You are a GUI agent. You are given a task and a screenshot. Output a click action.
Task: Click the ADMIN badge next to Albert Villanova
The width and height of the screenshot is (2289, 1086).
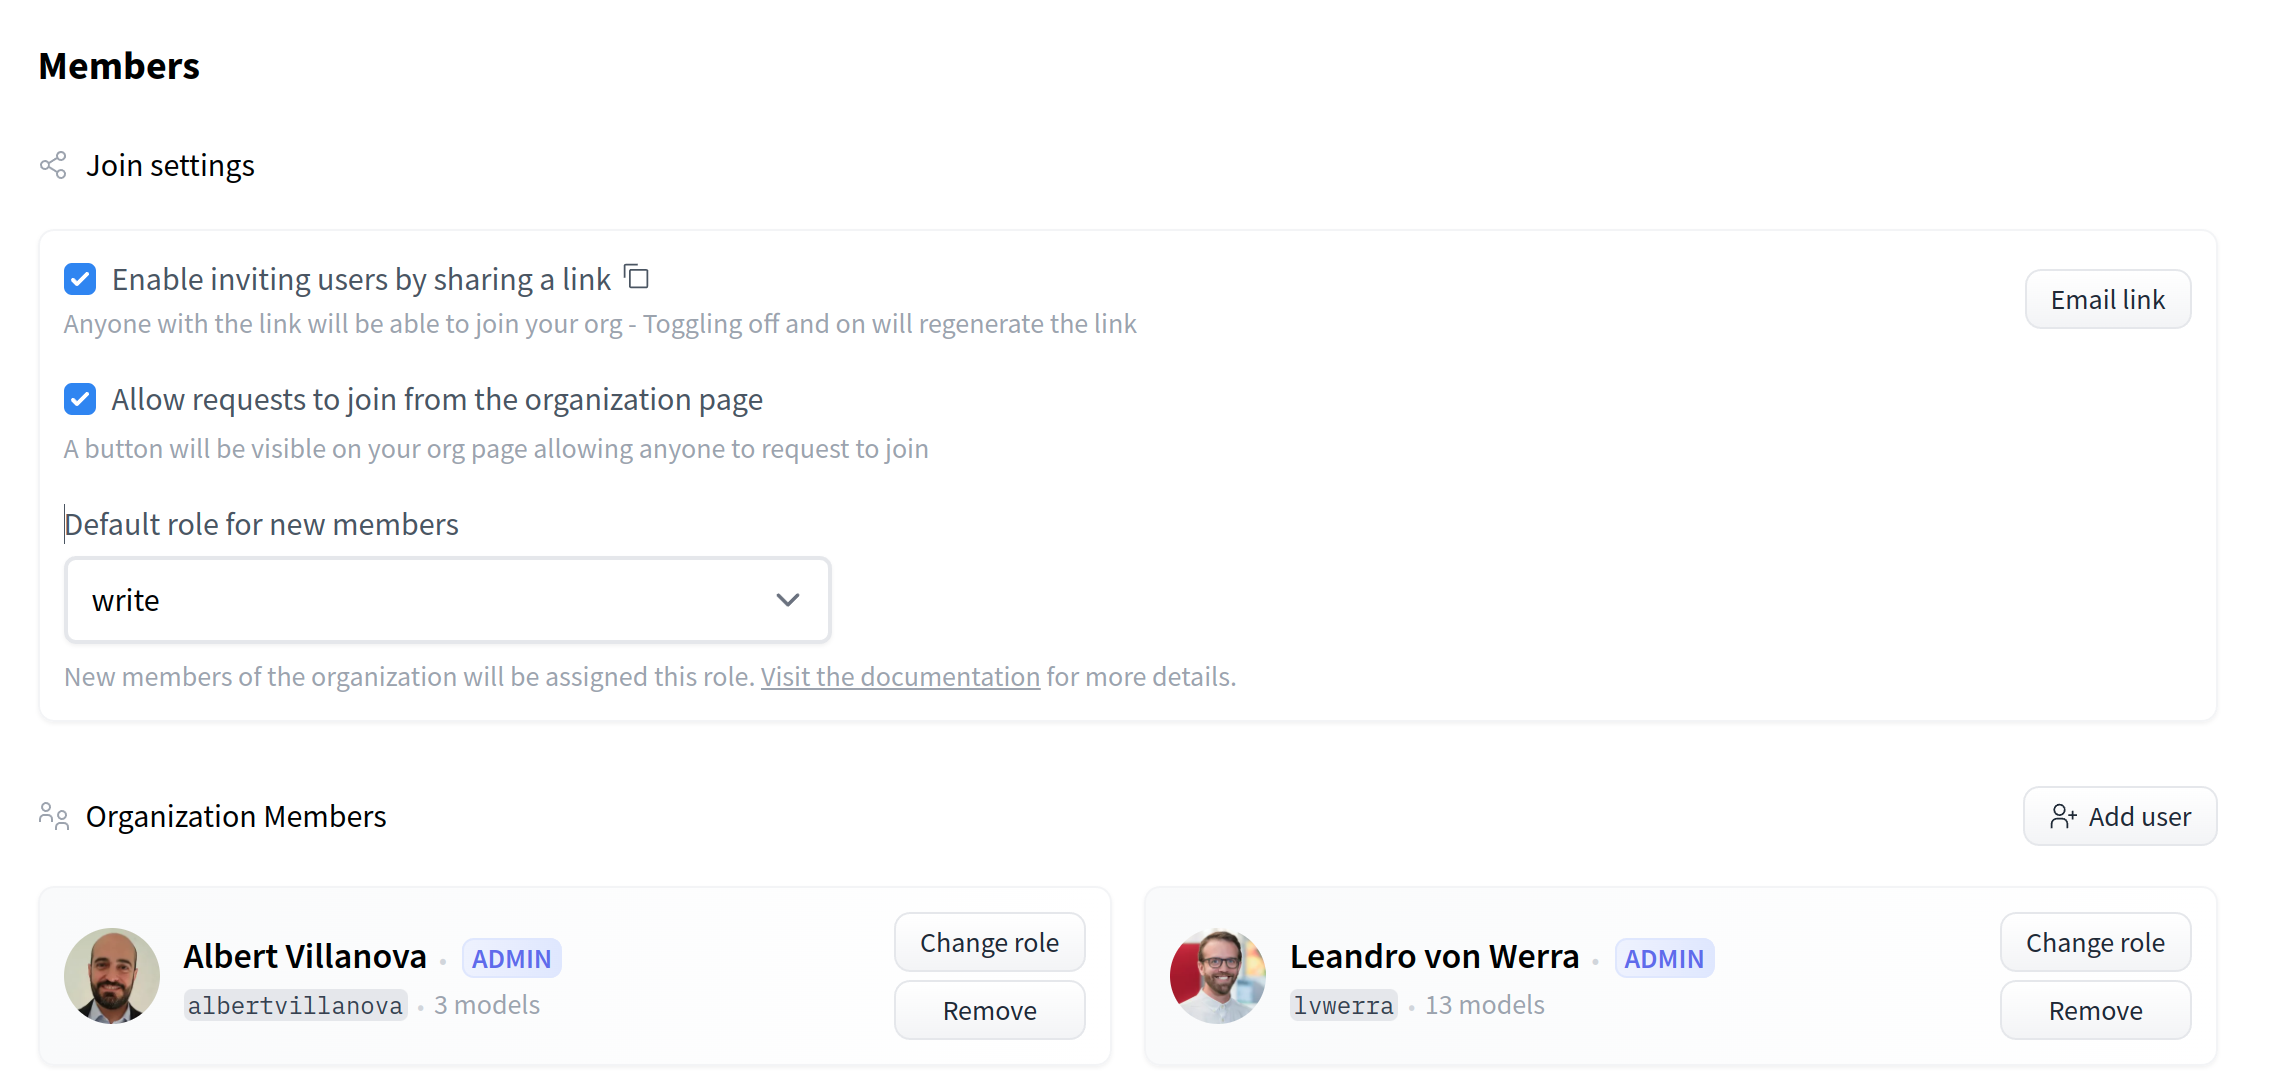511,957
